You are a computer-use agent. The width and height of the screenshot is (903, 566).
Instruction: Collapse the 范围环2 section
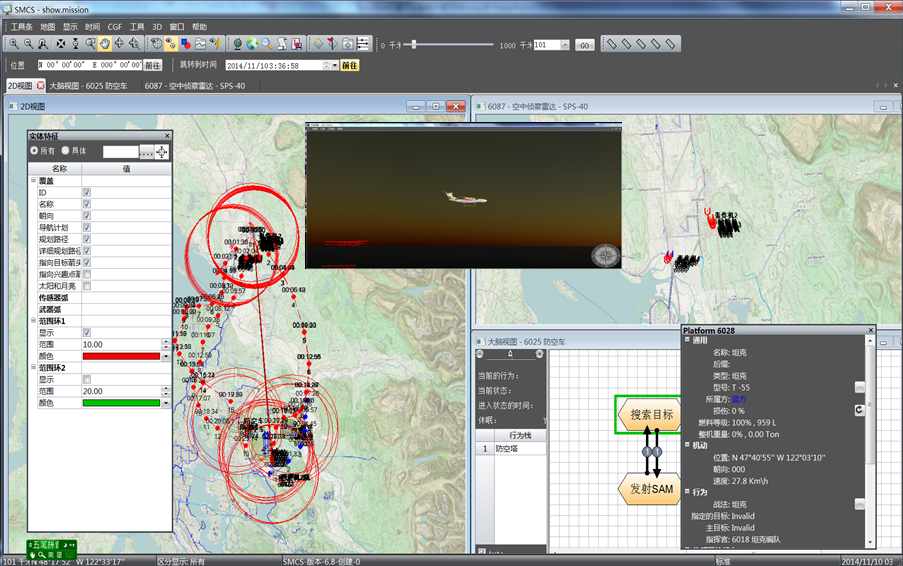point(34,367)
